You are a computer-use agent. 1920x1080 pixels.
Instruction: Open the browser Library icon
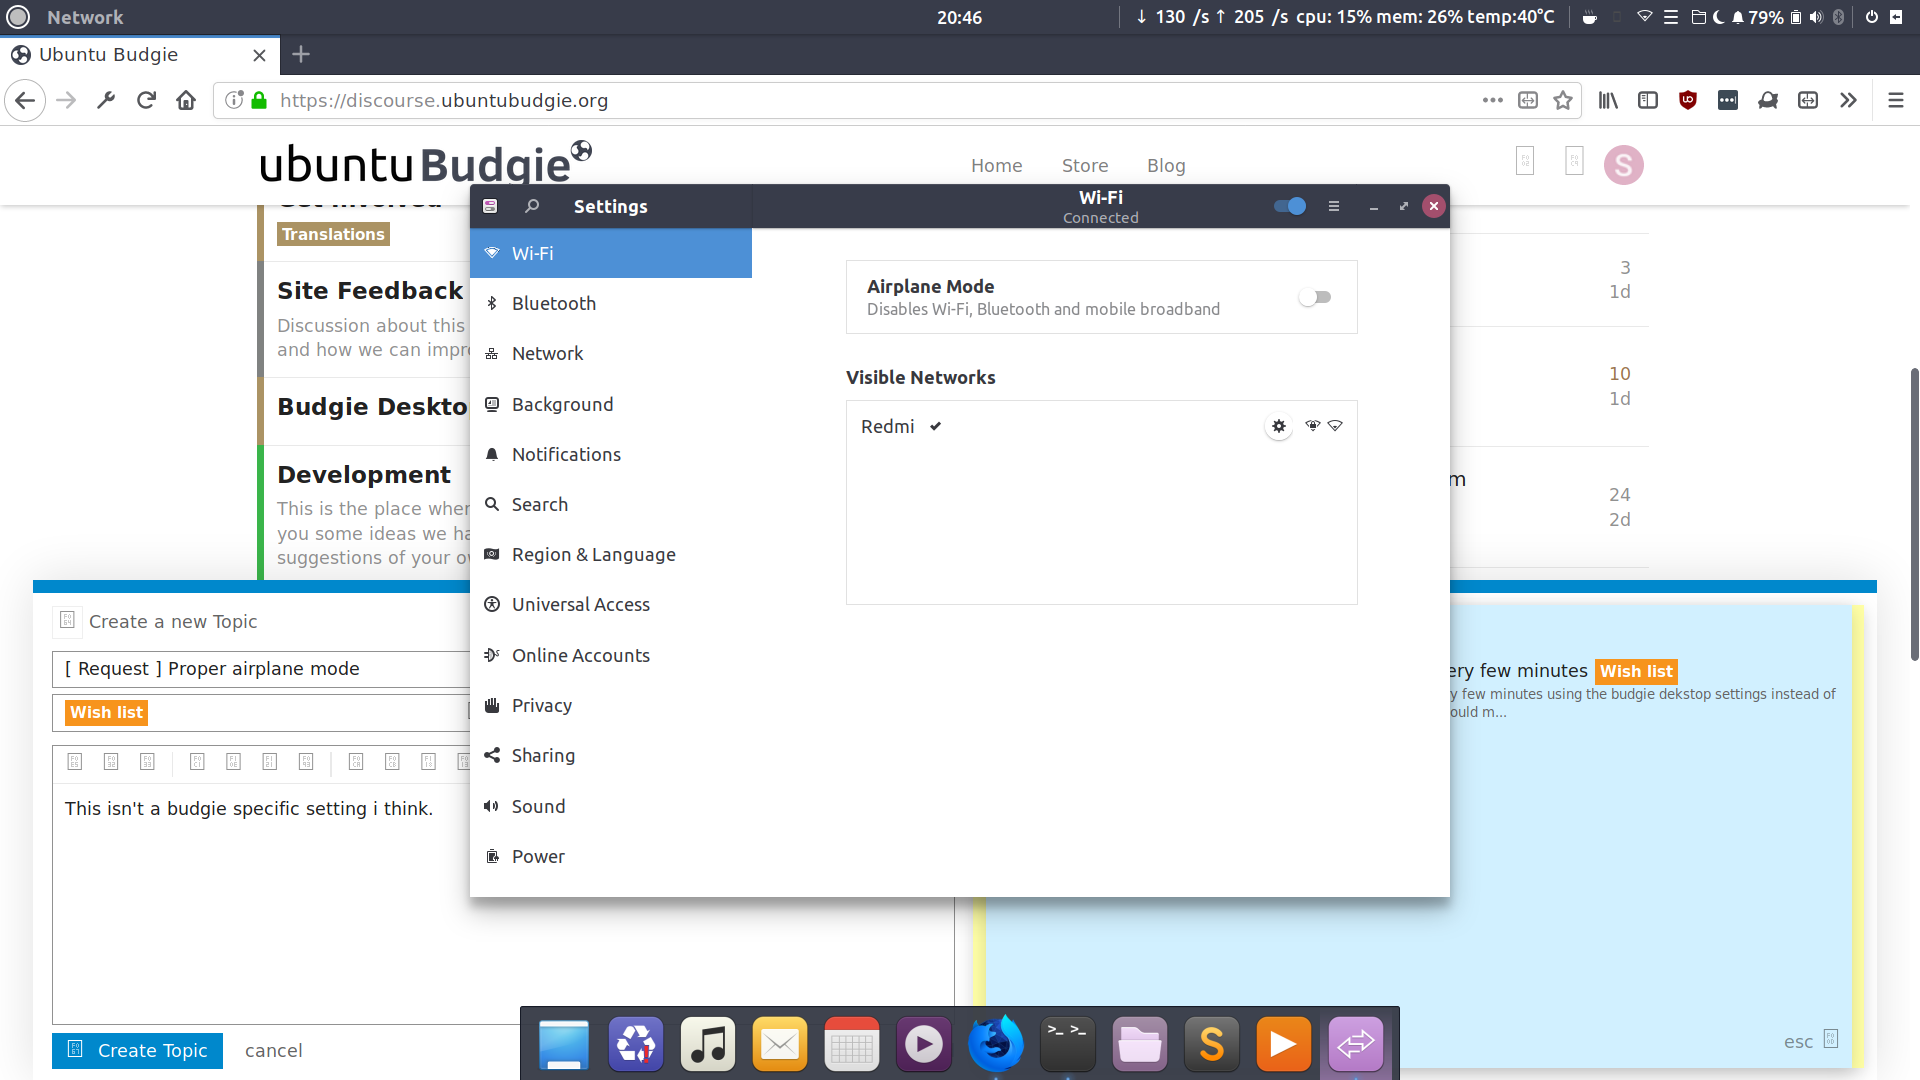coord(1608,100)
